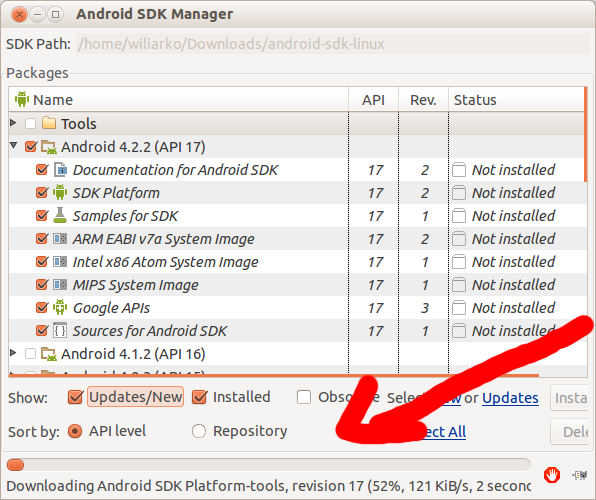The height and width of the screenshot is (500, 596).
Task: Click the Google APIs android icon
Action: [x=60, y=307]
